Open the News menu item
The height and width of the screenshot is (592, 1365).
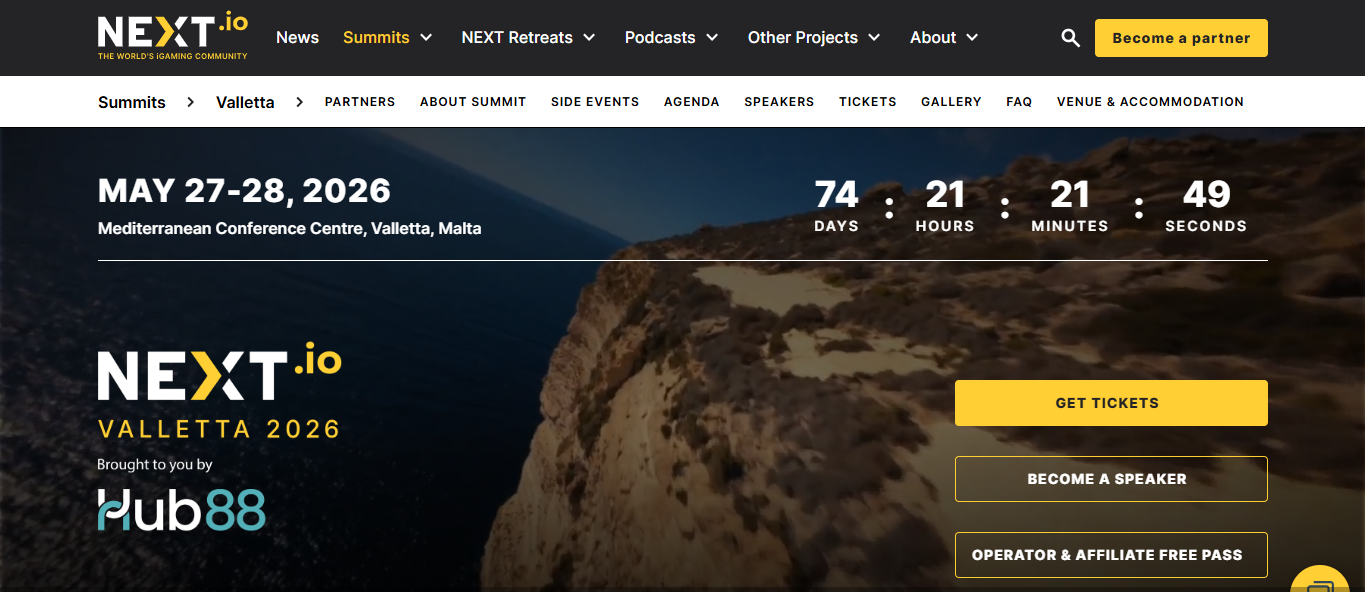(x=297, y=38)
